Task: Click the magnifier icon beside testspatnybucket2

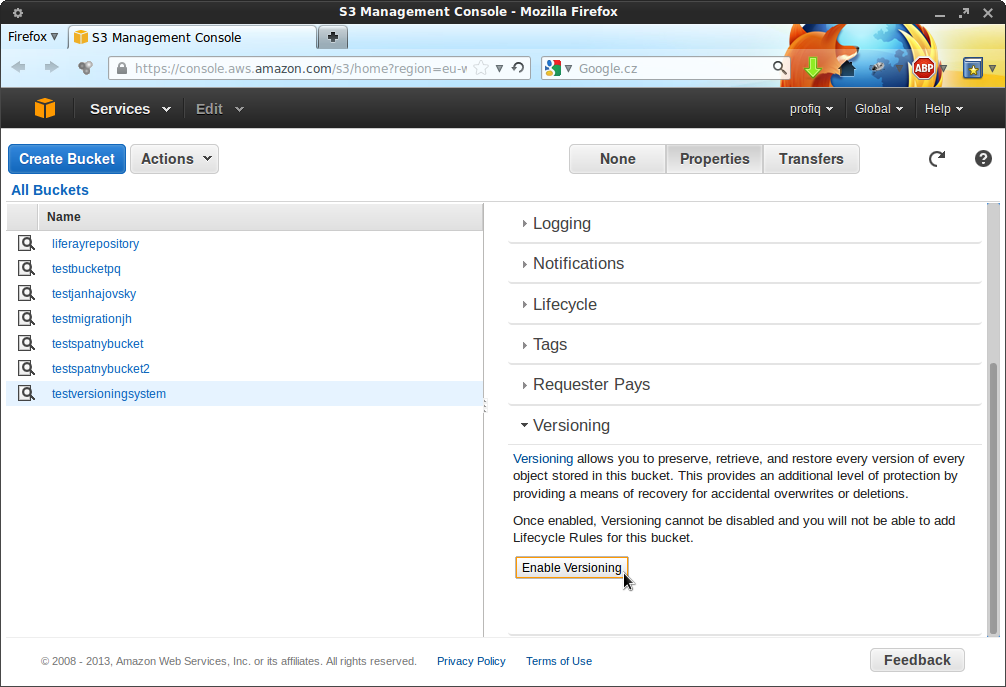Action: [26, 368]
